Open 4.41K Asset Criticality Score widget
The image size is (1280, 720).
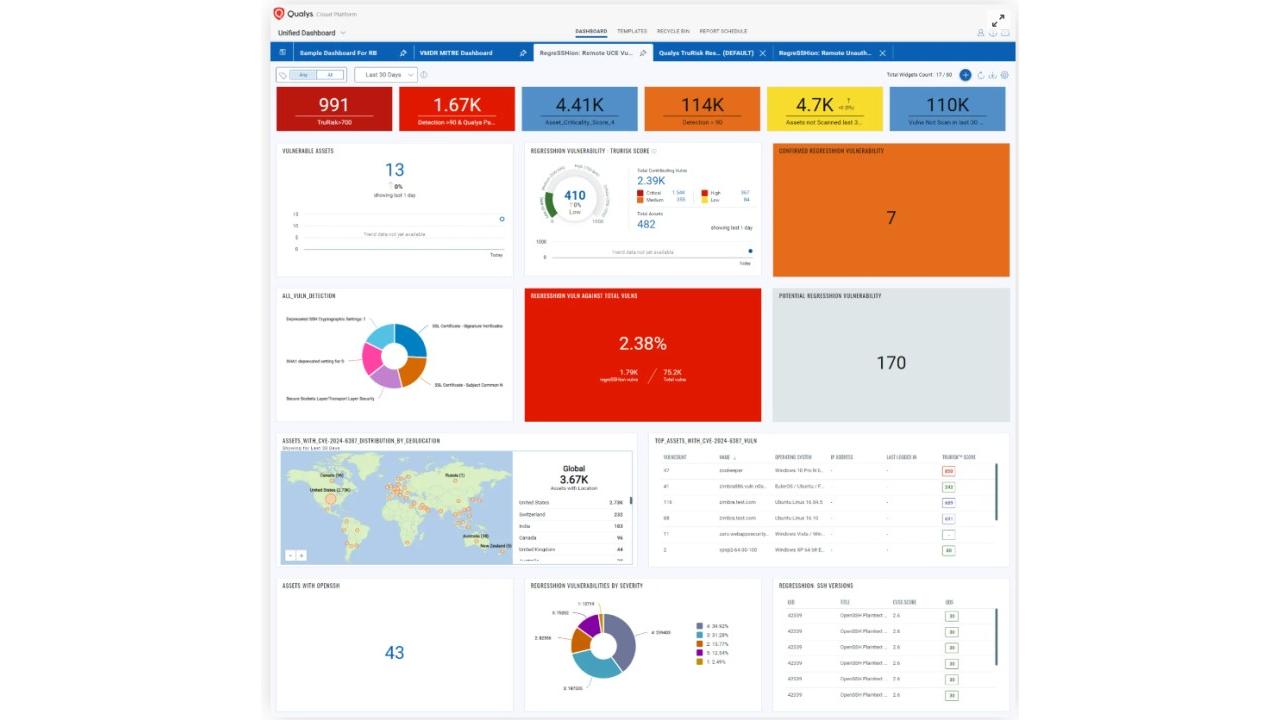coord(580,108)
